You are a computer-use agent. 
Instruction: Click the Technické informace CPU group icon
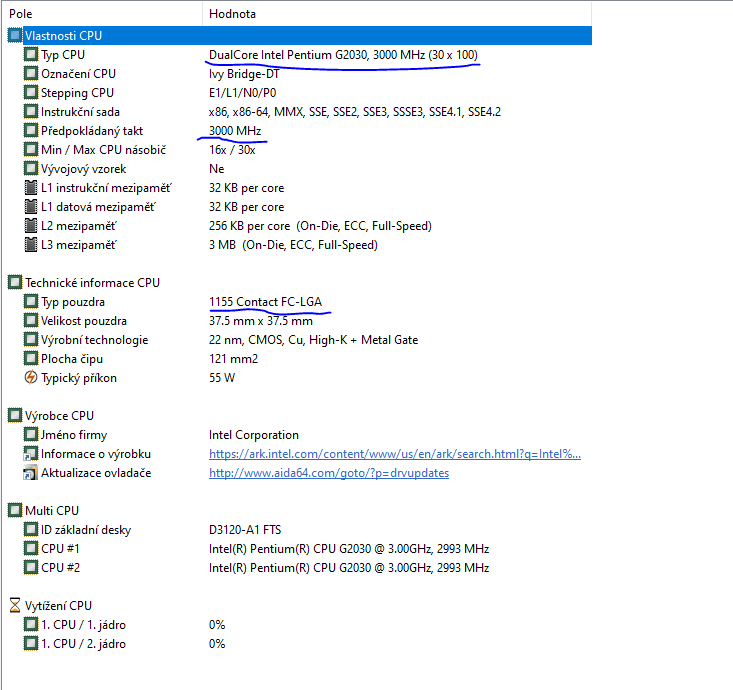pos(15,282)
